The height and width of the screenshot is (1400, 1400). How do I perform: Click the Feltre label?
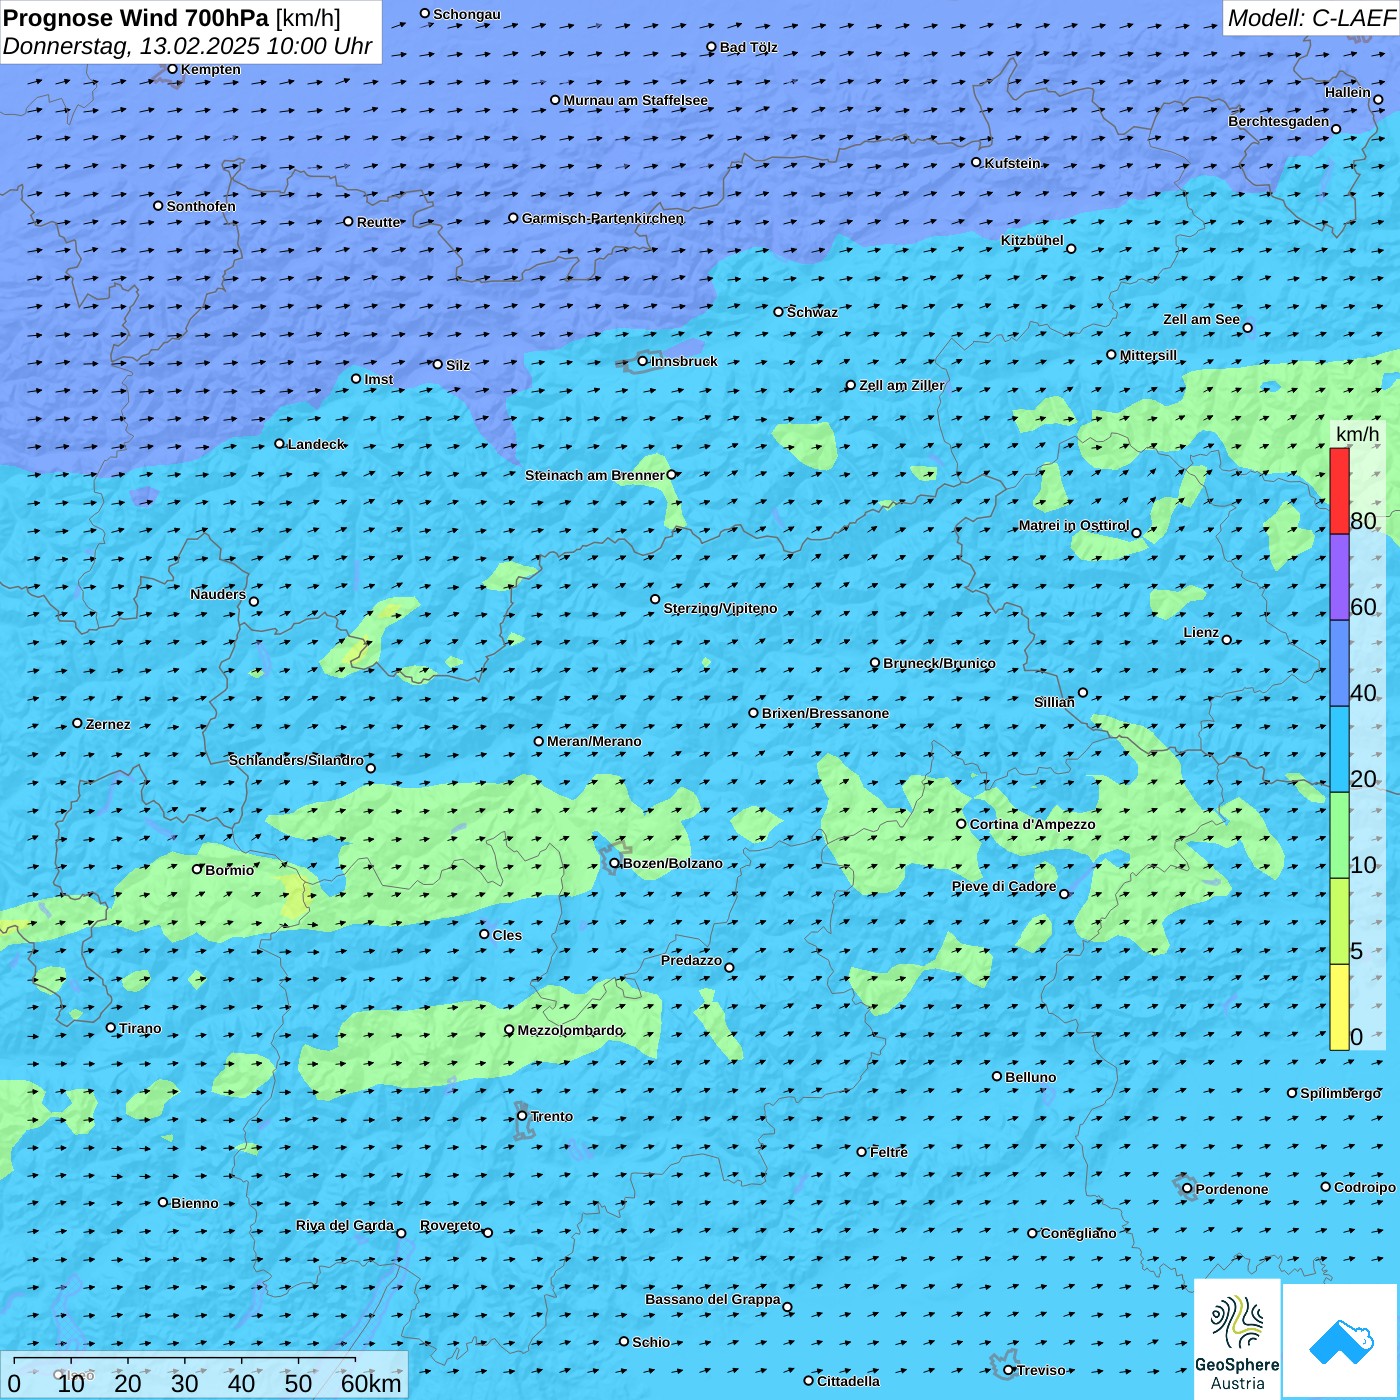(x=889, y=1152)
